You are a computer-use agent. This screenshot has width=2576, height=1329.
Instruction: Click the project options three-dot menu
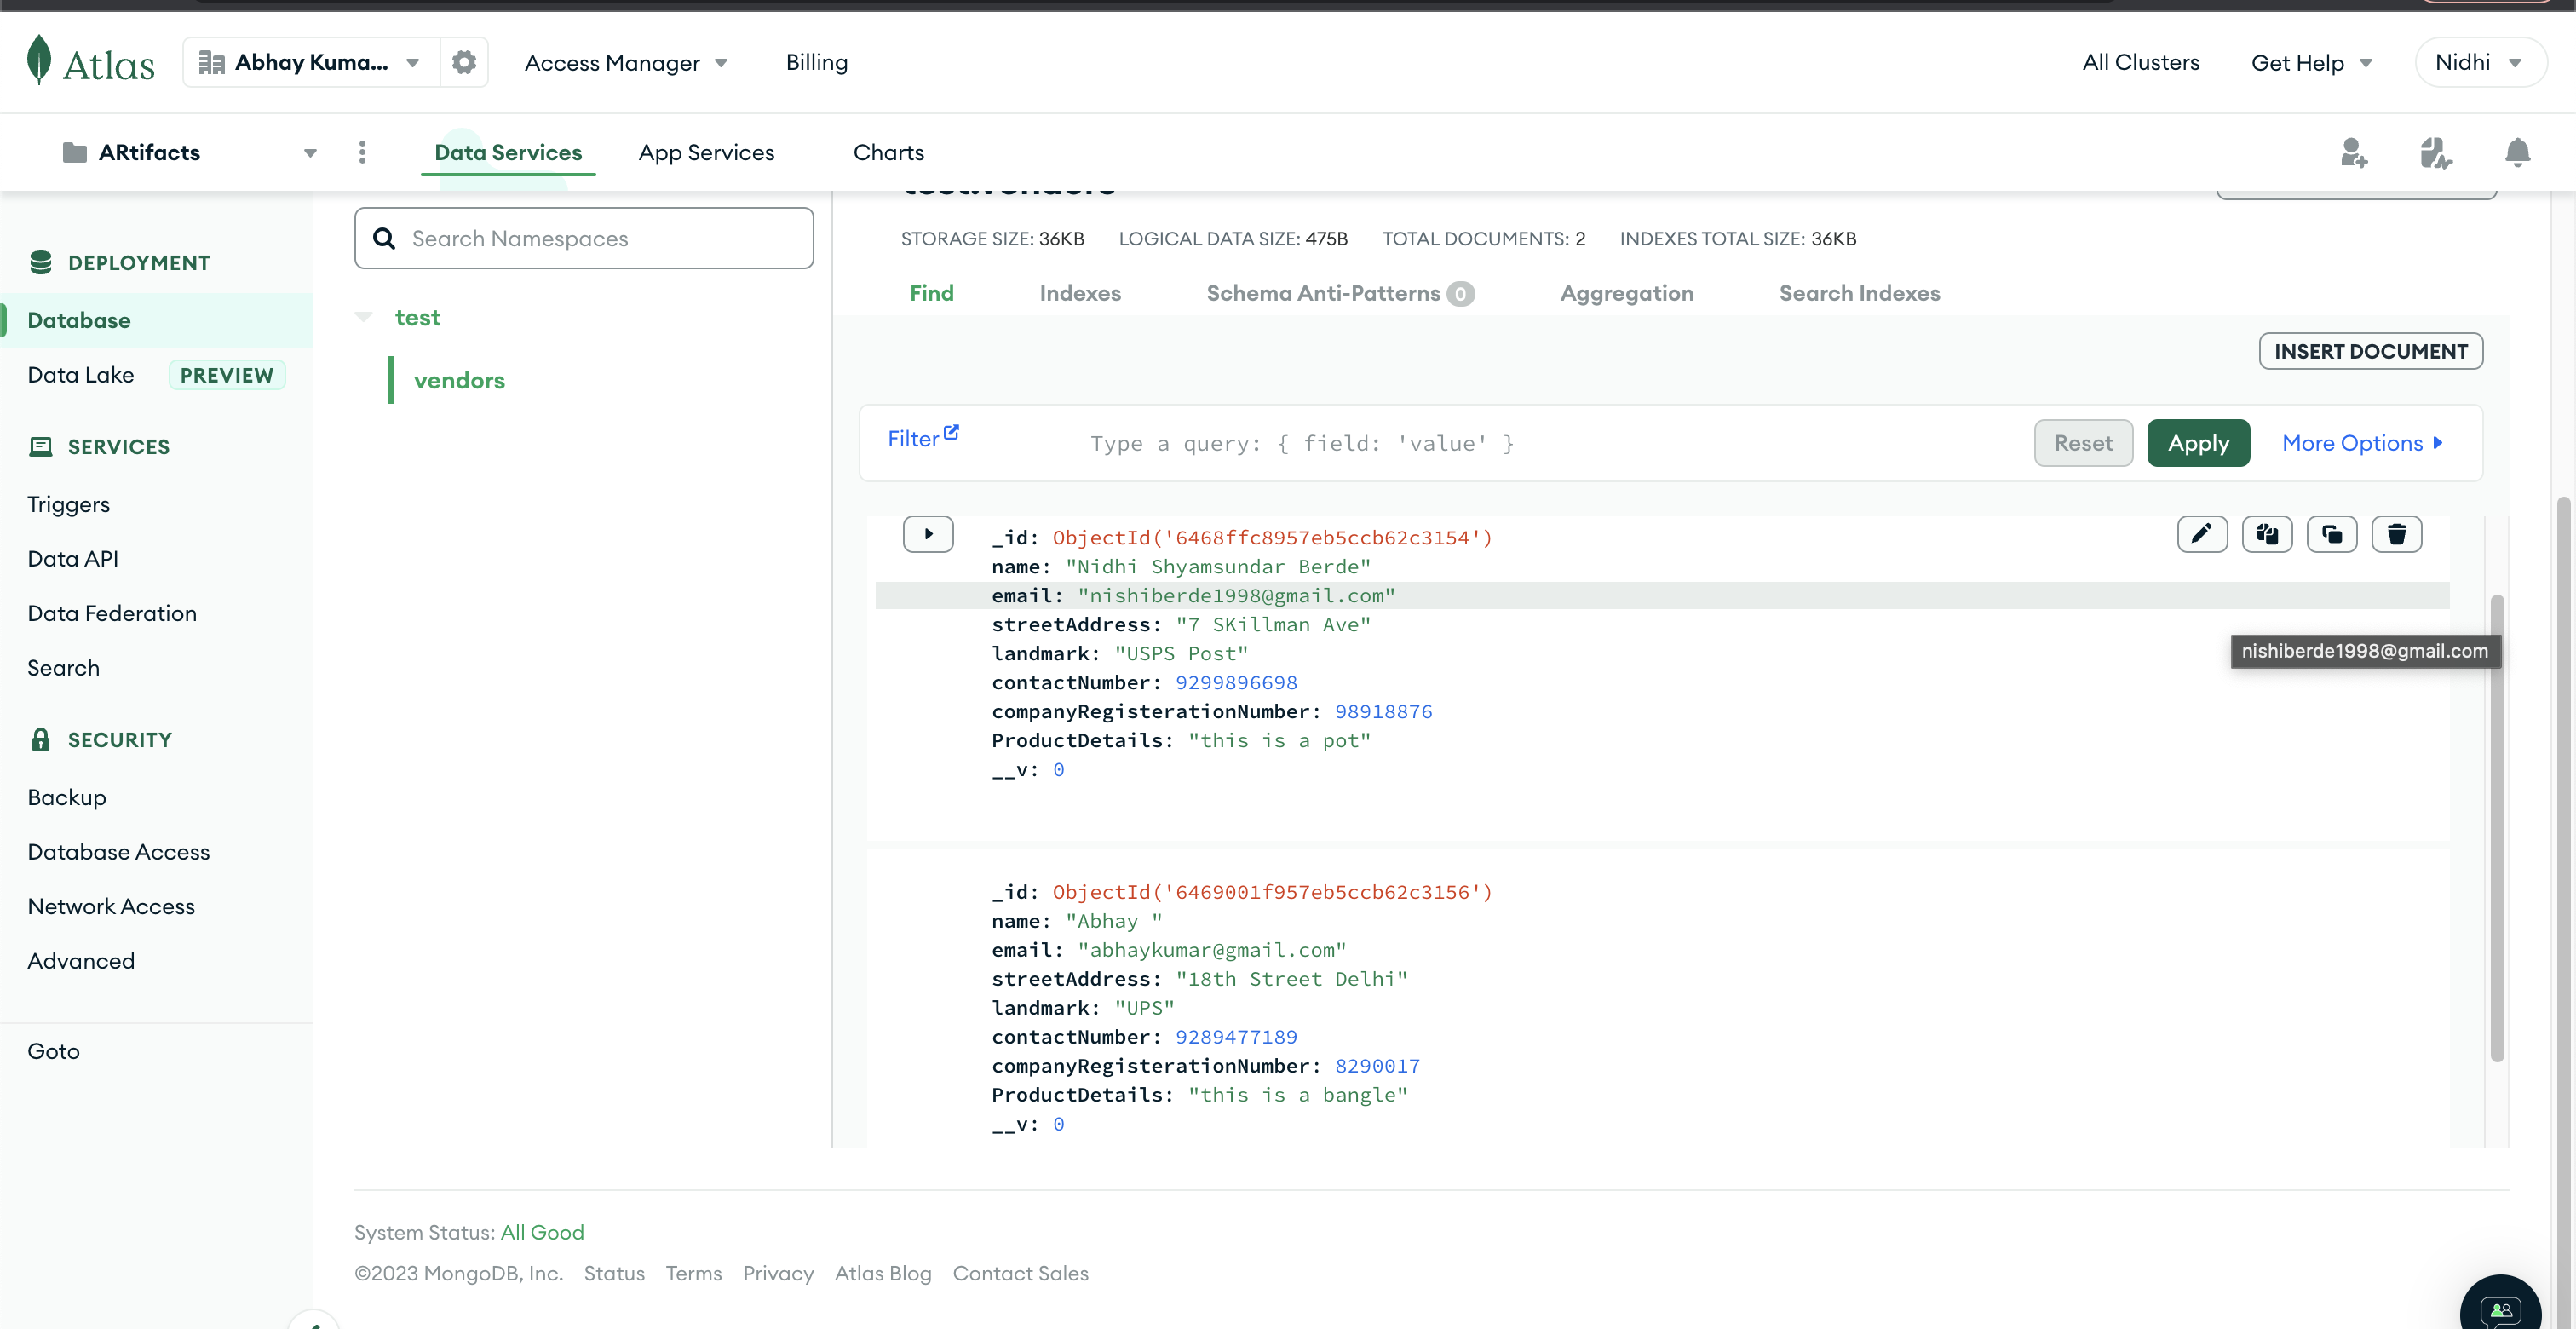tap(362, 152)
